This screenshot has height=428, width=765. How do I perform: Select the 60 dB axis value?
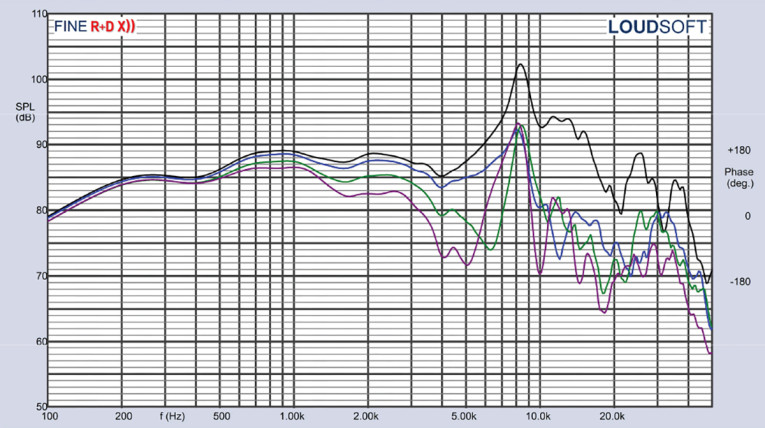click(x=40, y=341)
